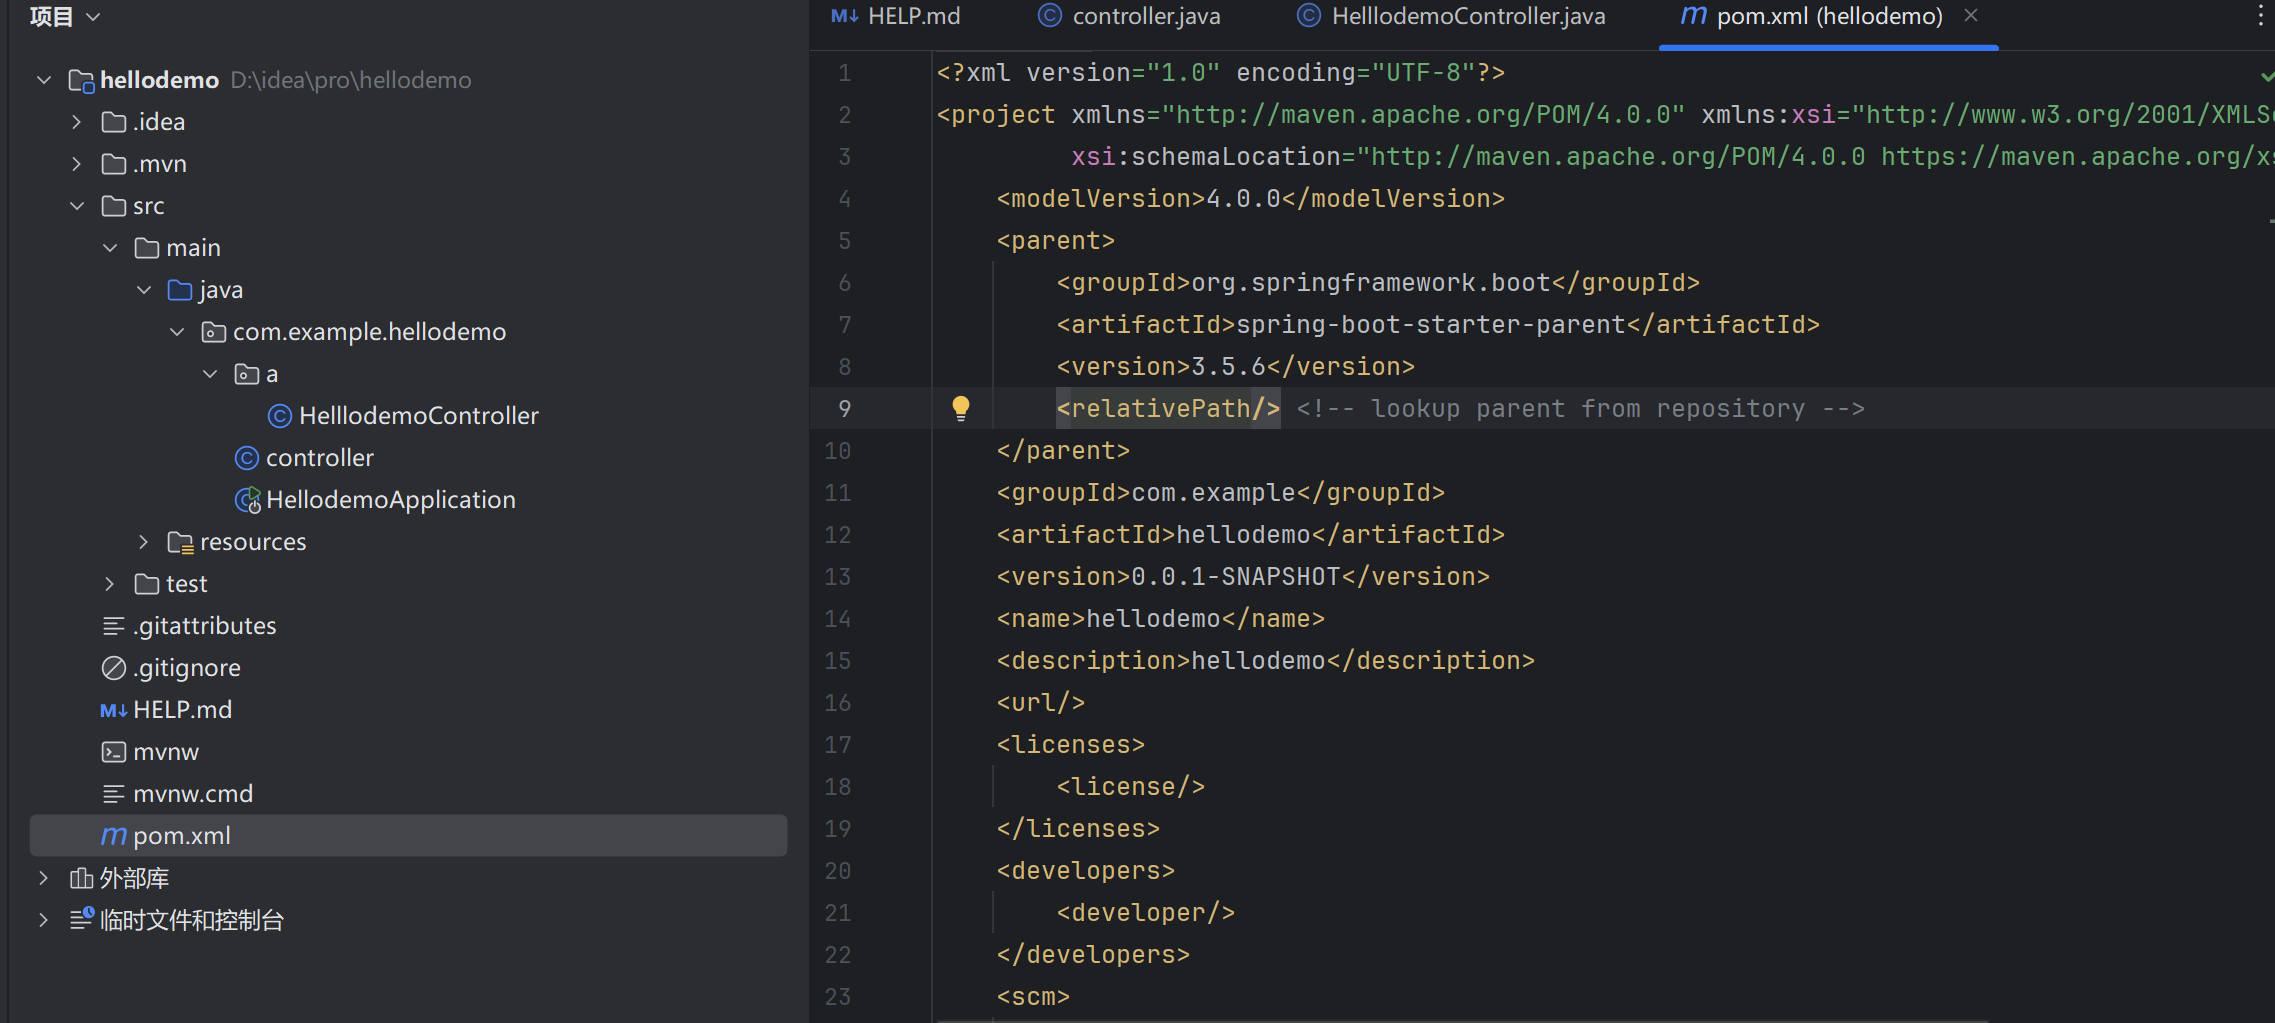Expand the resources folder
The image size is (2275, 1023).
[x=143, y=541]
